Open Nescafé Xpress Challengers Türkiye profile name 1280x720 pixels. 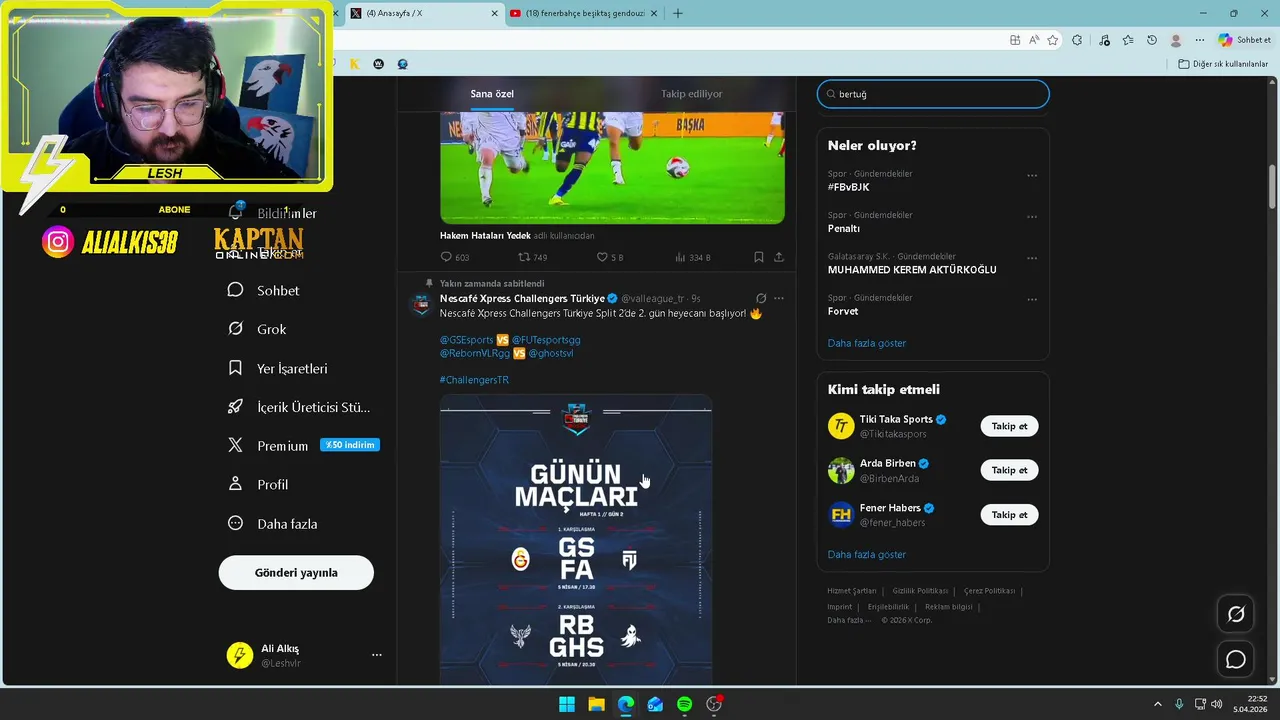coord(522,298)
